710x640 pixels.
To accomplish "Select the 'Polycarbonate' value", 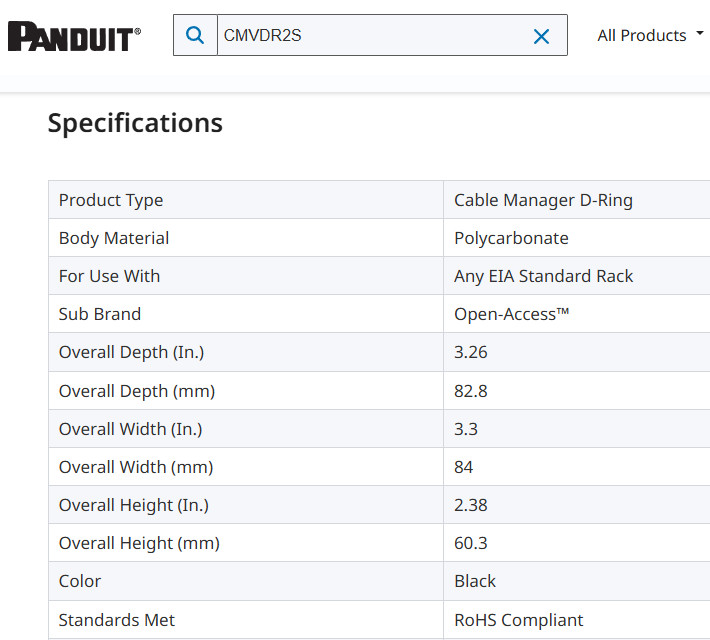I will point(511,238).
